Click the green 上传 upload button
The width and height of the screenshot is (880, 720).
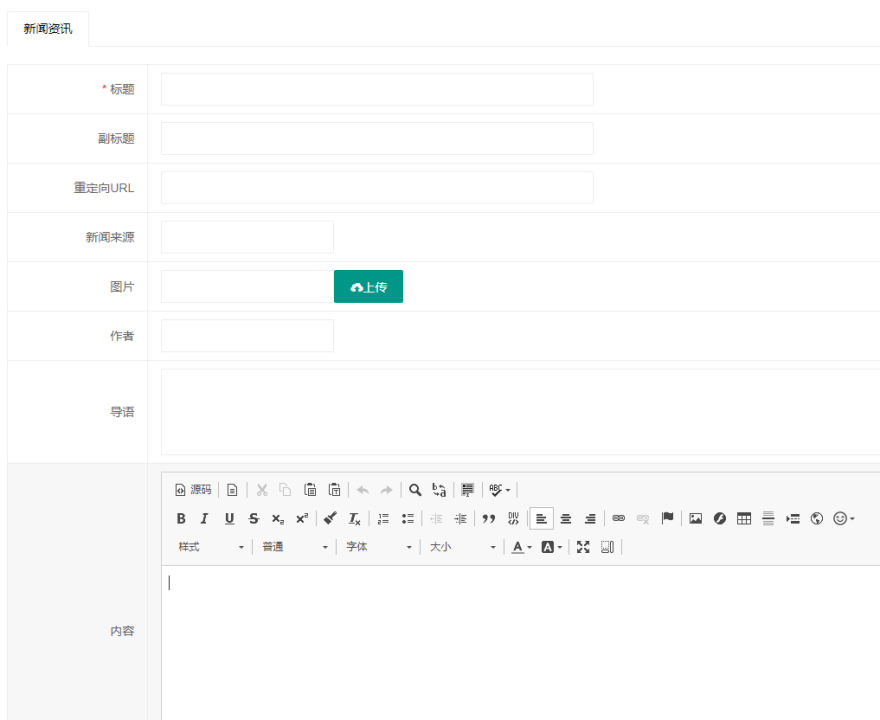click(x=368, y=287)
